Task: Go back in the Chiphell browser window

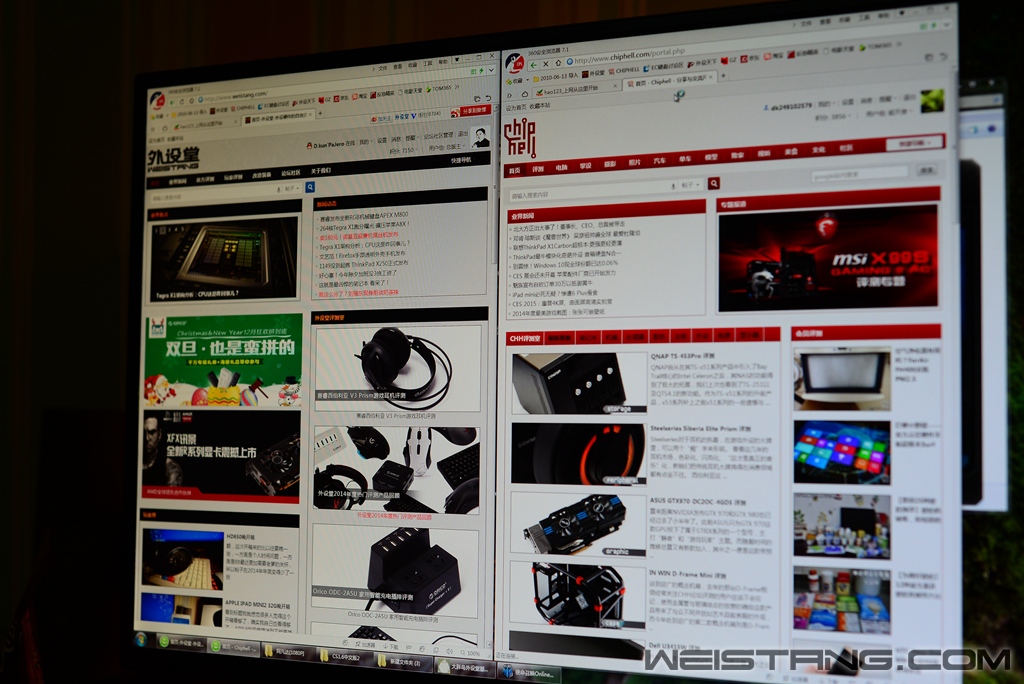Action: tap(534, 65)
